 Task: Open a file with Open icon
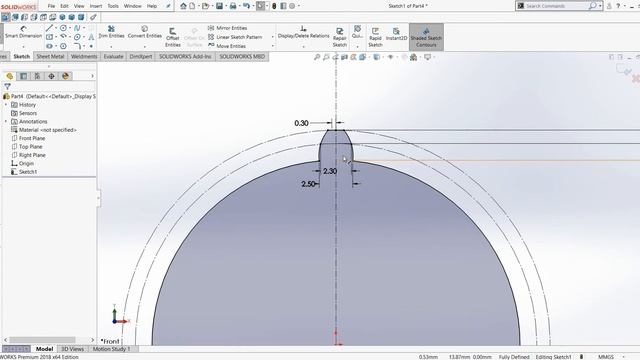tap(205, 6)
